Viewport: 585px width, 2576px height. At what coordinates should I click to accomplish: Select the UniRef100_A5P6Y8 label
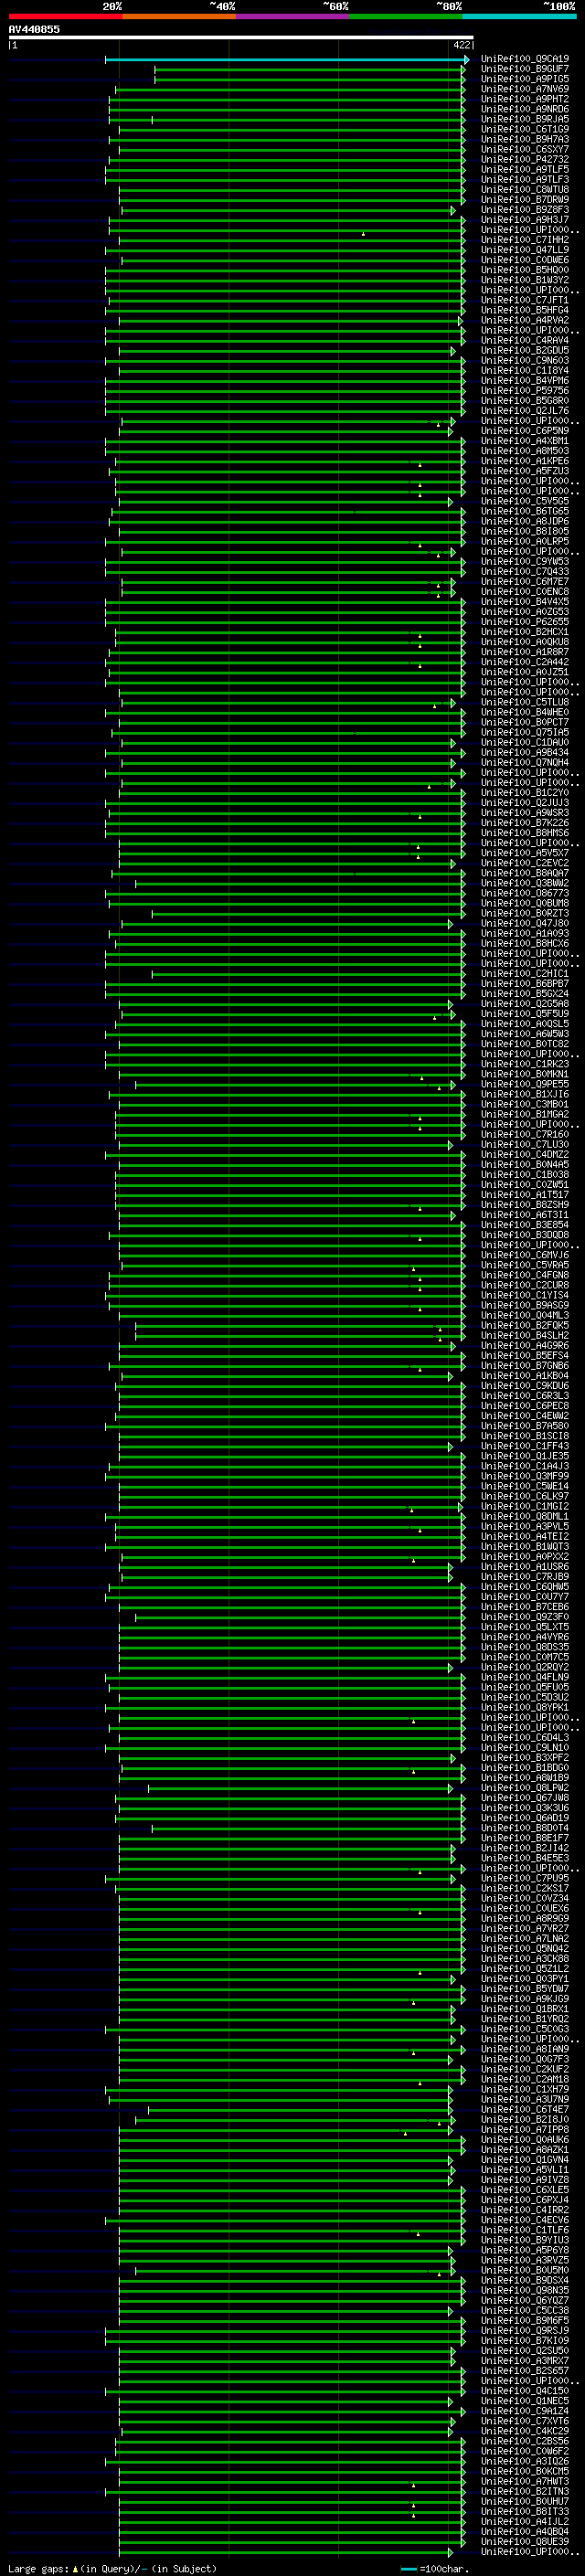[525, 2250]
